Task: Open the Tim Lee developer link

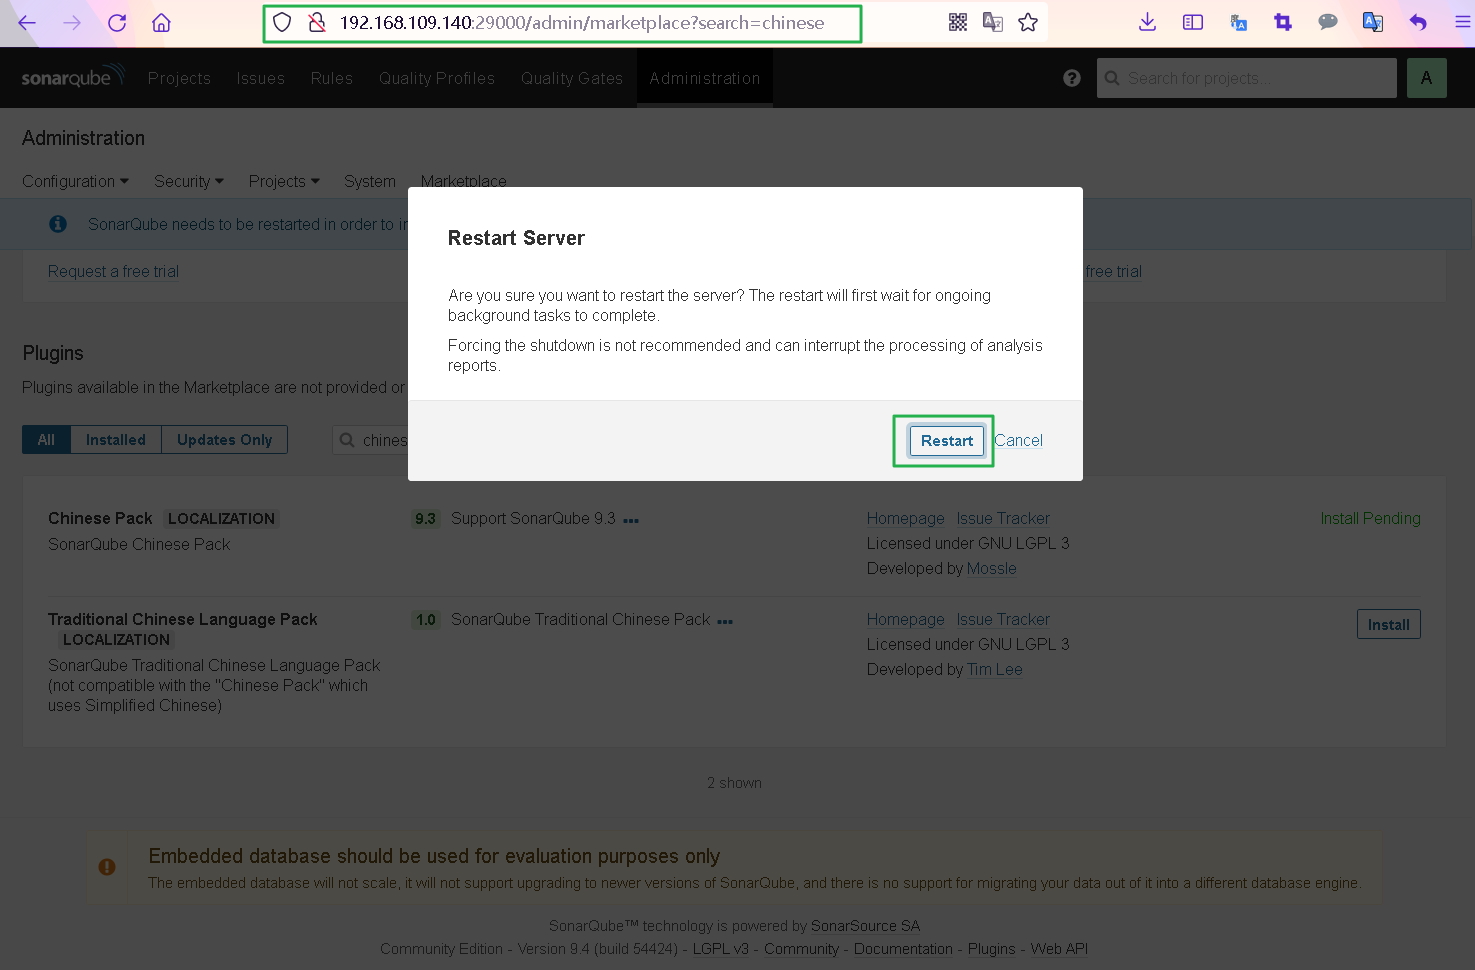Action: coord(995,669)
